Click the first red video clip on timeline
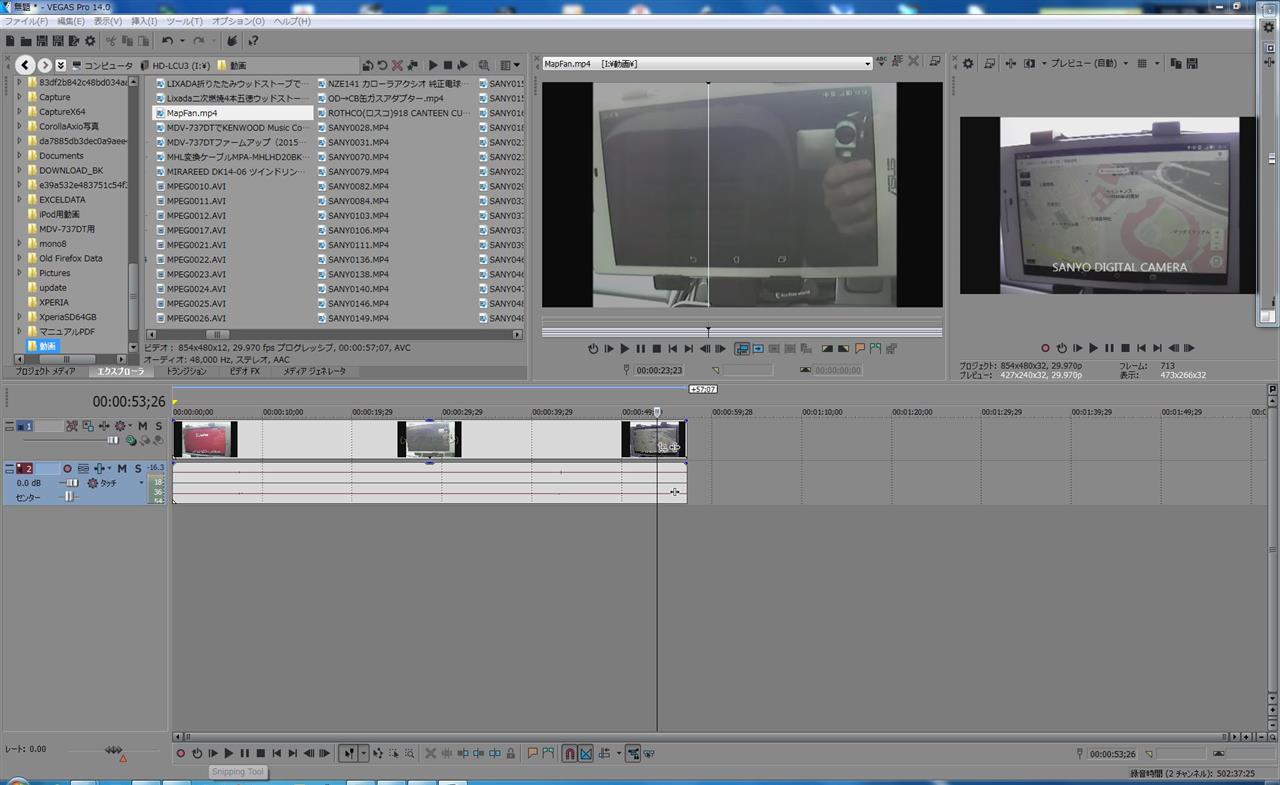This screenshot has height=785, width=1280. coord(205,439)
